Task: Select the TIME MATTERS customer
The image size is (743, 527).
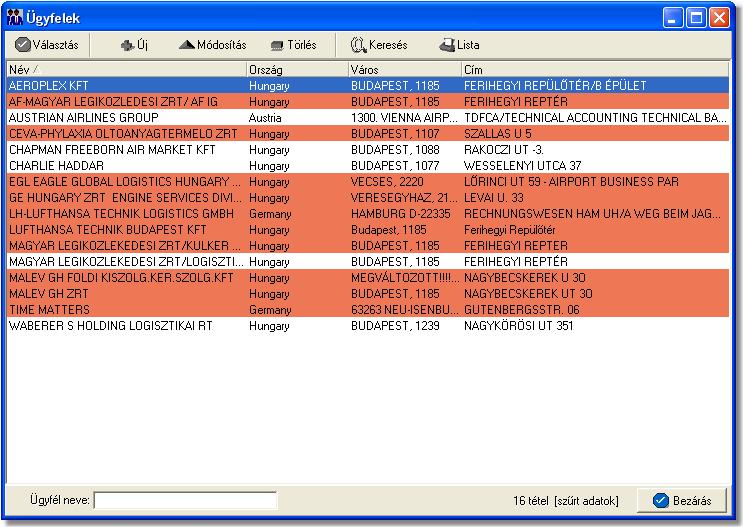Action: [368, 310]
